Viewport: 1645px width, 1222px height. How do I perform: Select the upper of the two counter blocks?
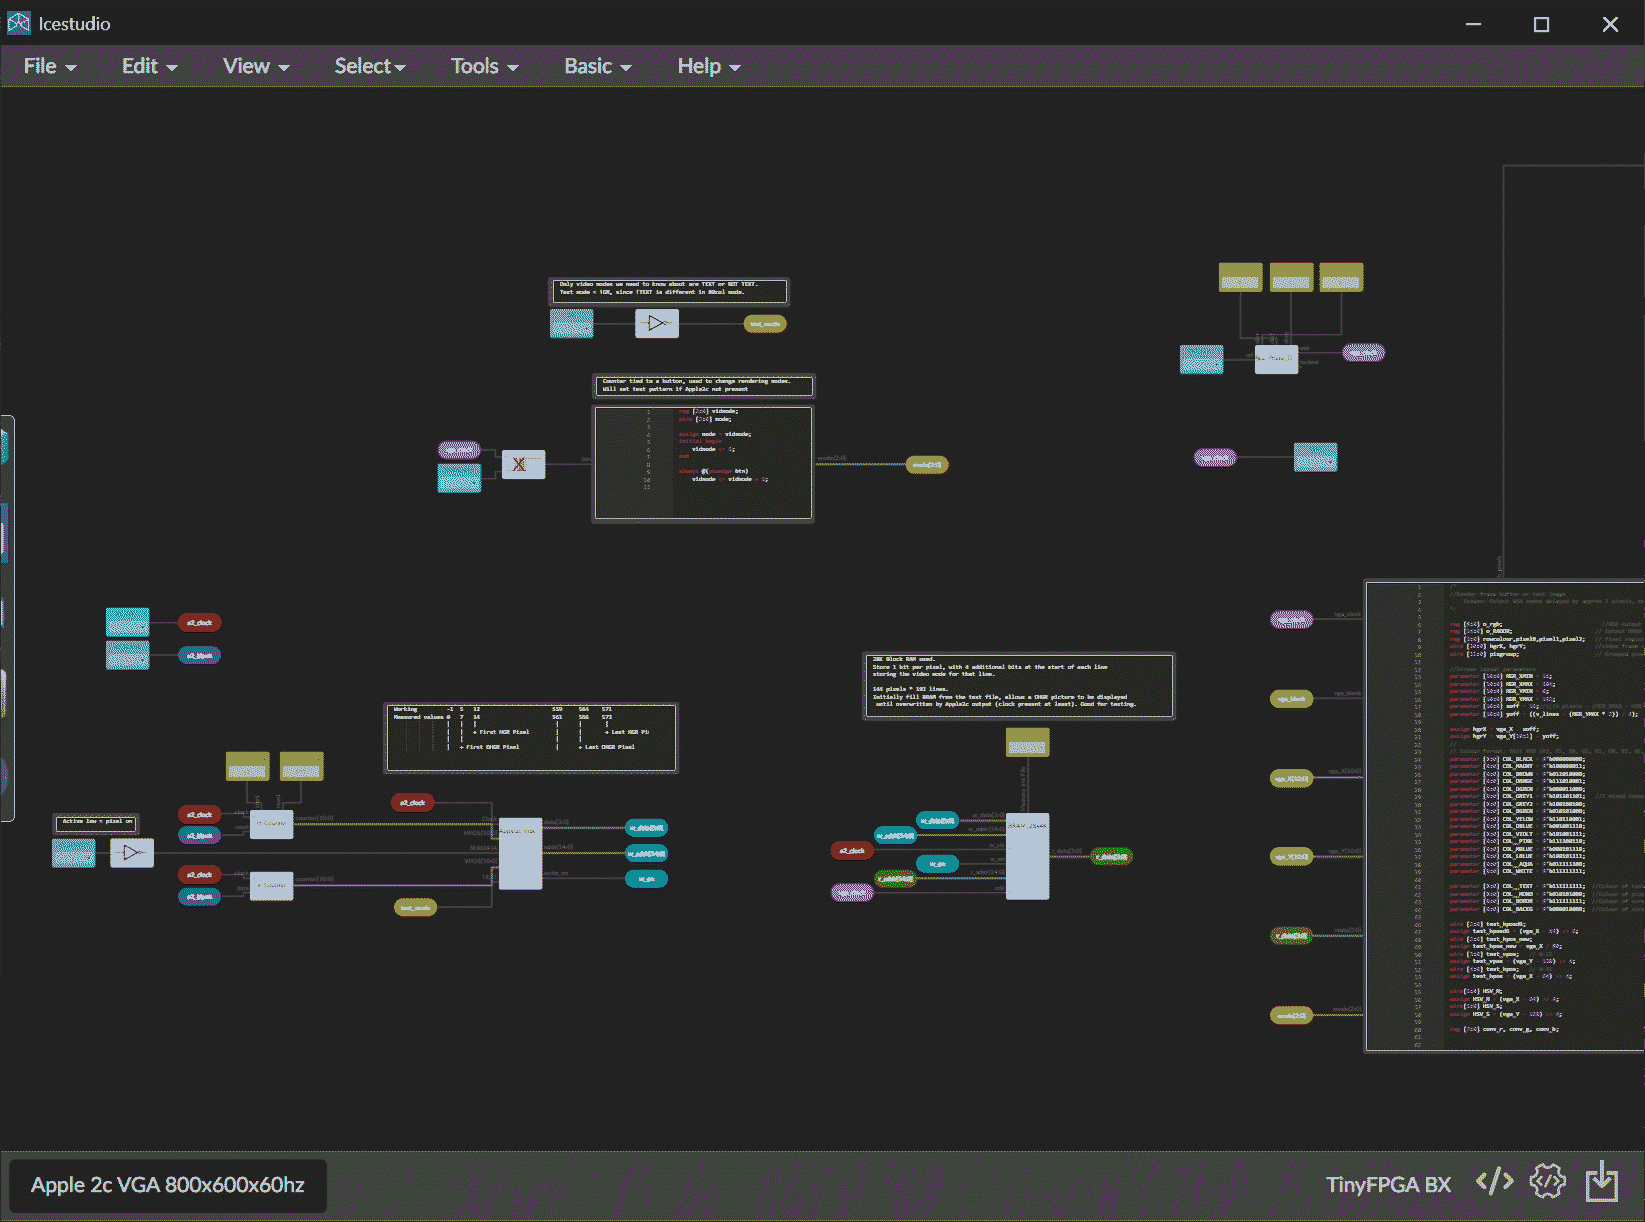pyautogui.click(x=272, y=824)
